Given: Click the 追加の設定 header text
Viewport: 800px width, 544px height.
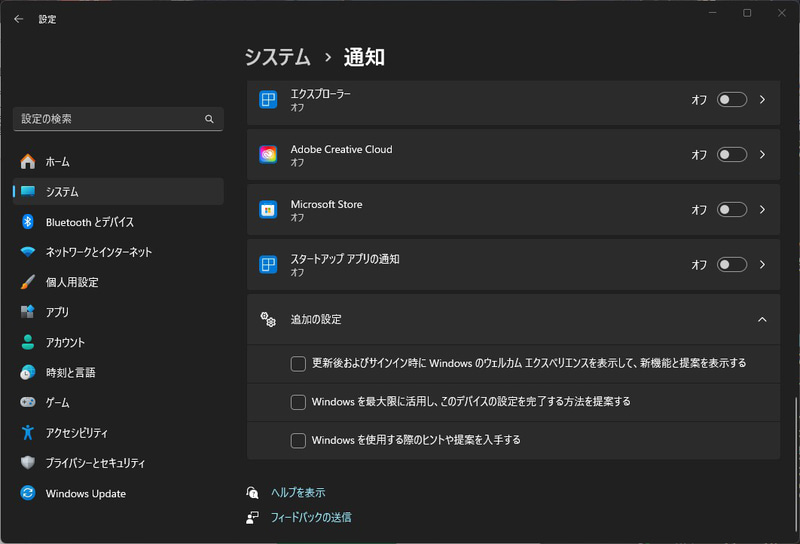Looking at the screenshot, I should coord(316,319).
